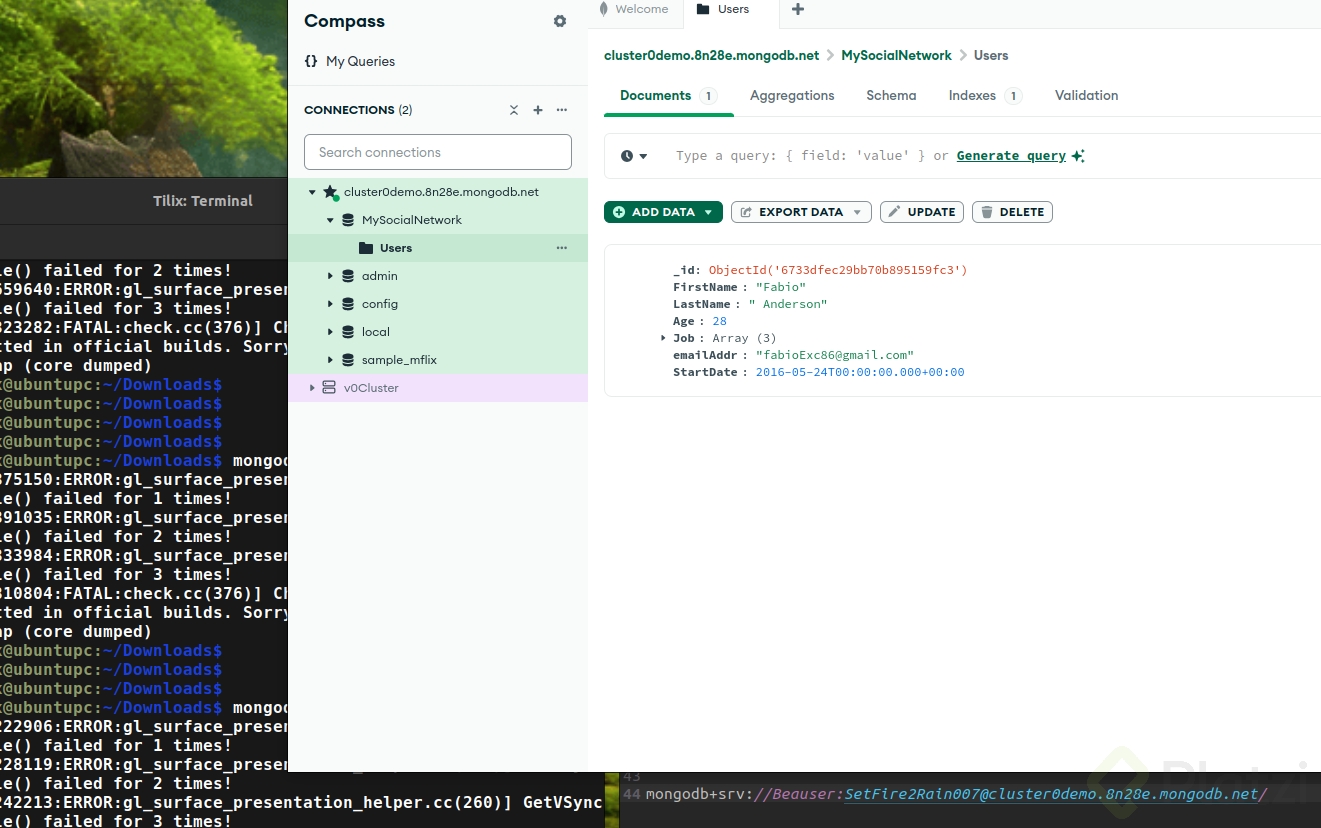Open Compass settings gear icon
The height and width of the screenshot is (828, 1321).
click(x=560, y=21)
